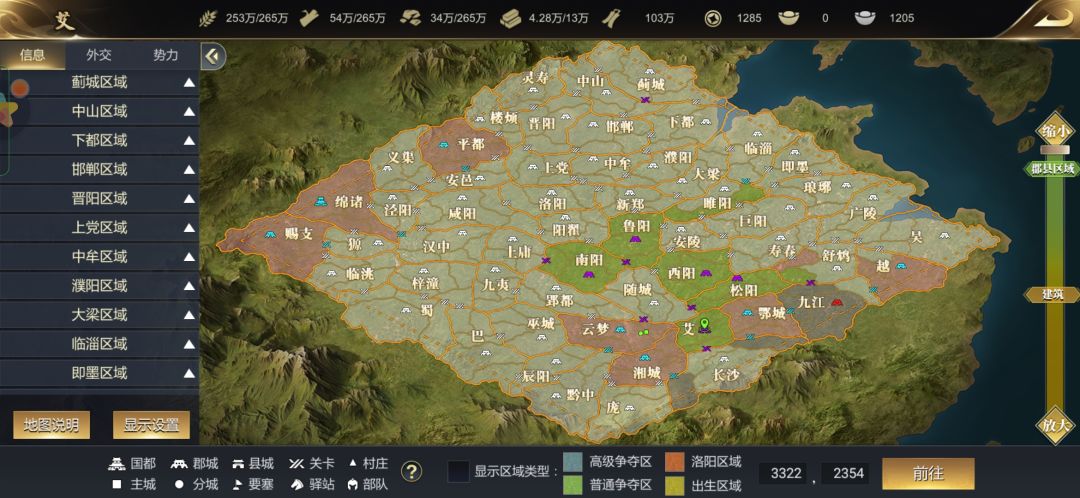Image resolution: width=1080 pixels, height=498 pixels.
Task: Click the purple marker below 蓟城
Action: [645, 100]
